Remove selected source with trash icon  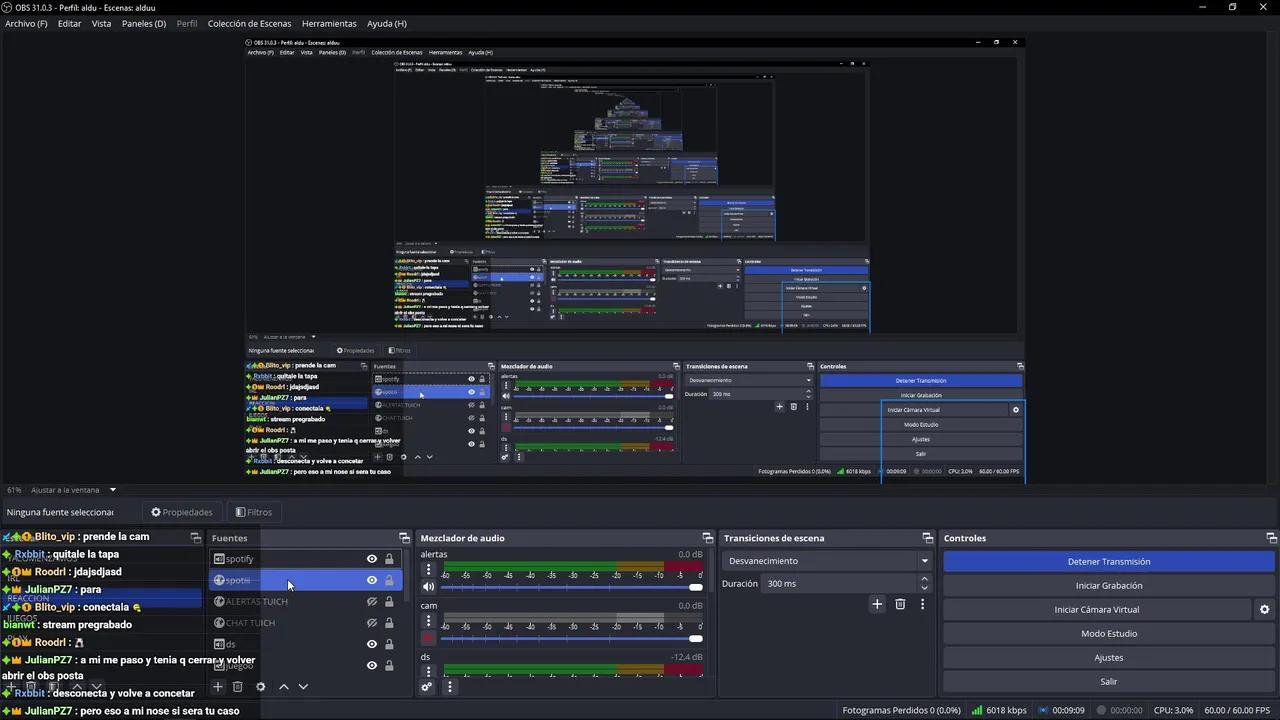tap(237, 687)
